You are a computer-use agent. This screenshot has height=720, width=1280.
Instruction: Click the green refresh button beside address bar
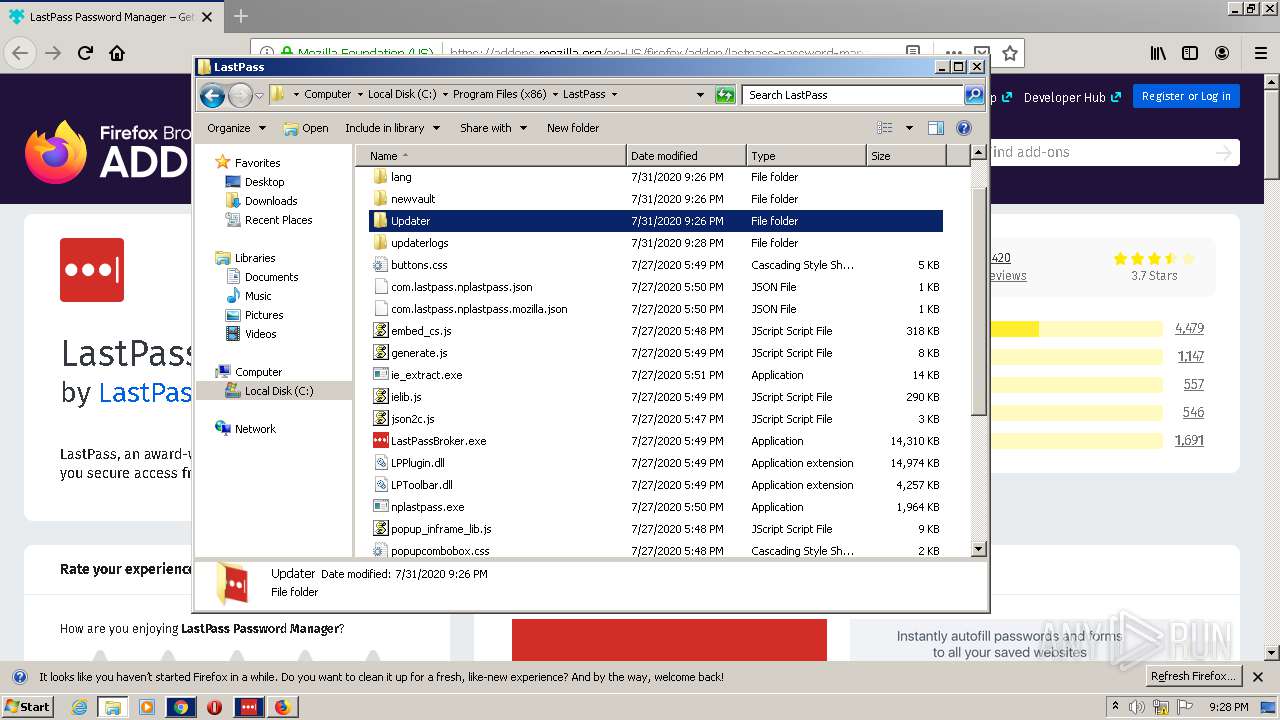pyautogui.click(x=725, y=95)
